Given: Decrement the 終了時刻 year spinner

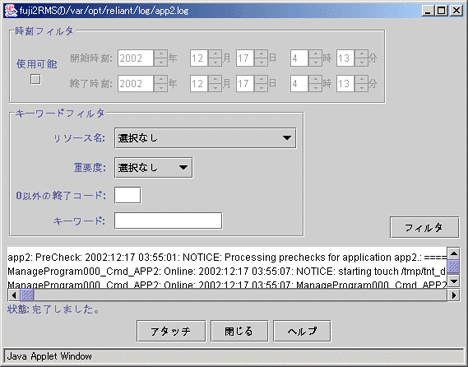Looking at the screenshot, I should pos(161,88).
